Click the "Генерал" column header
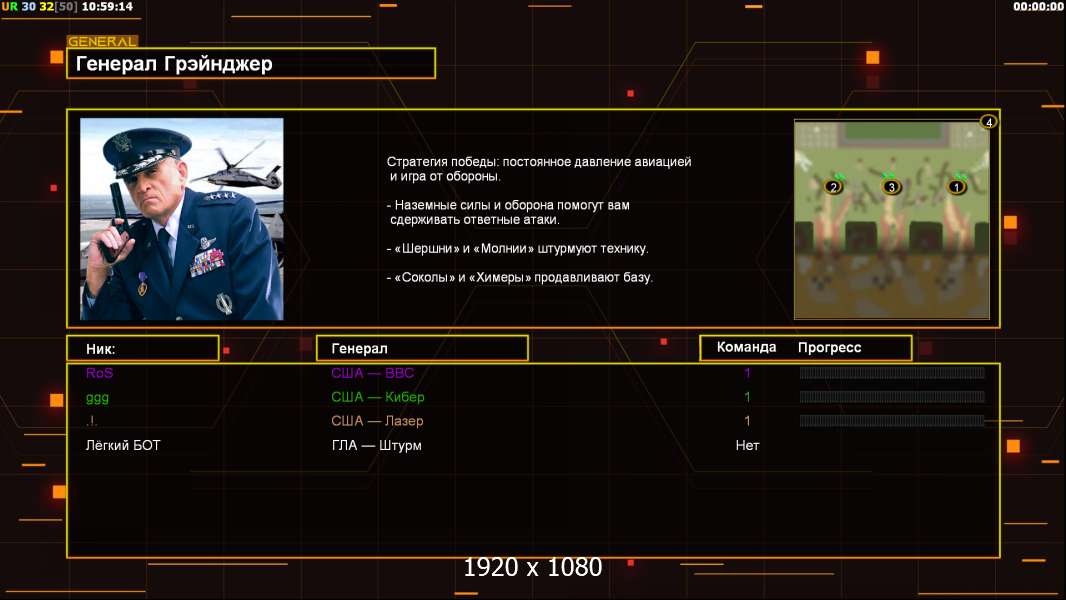 click(x=422, y=349)
